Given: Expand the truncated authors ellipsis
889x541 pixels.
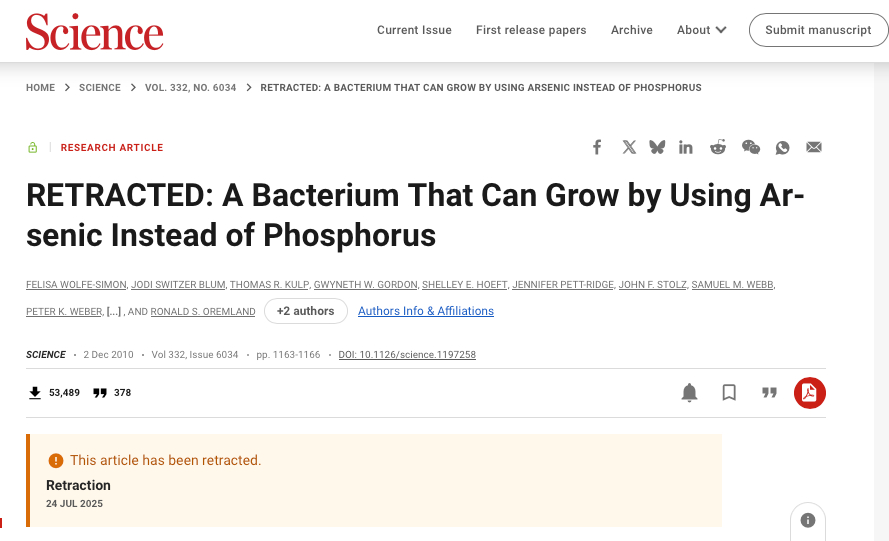Looking at the screenshot, I should [114, 312].
